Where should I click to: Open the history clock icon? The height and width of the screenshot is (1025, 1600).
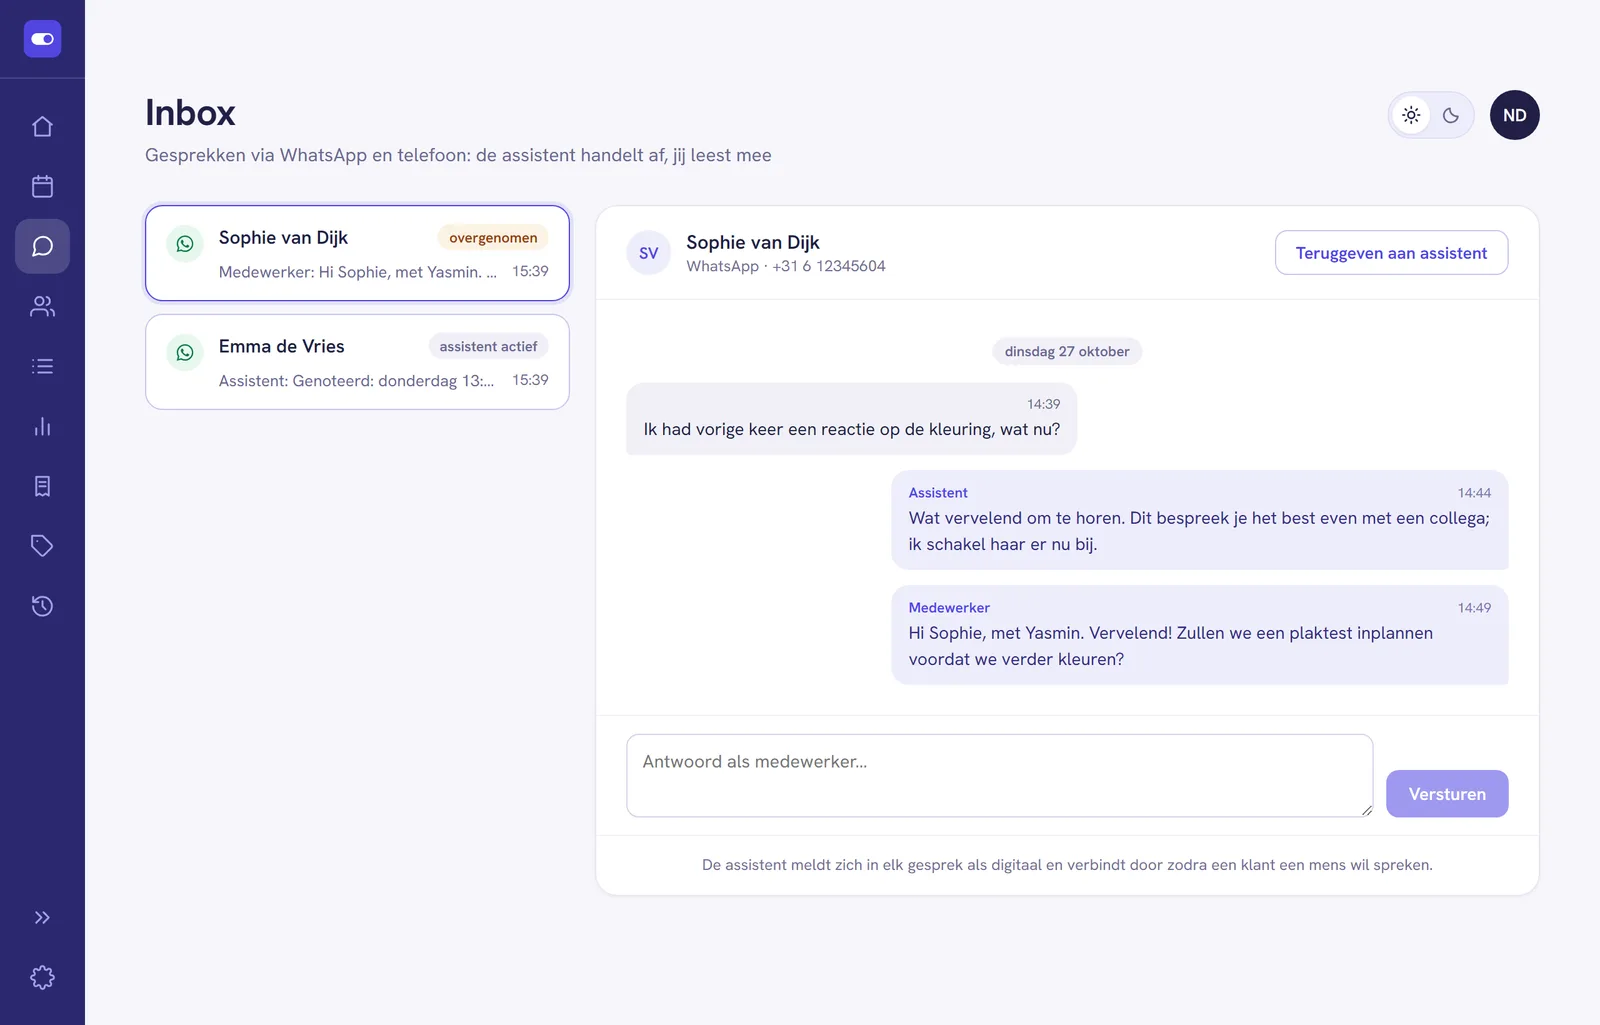42,606
